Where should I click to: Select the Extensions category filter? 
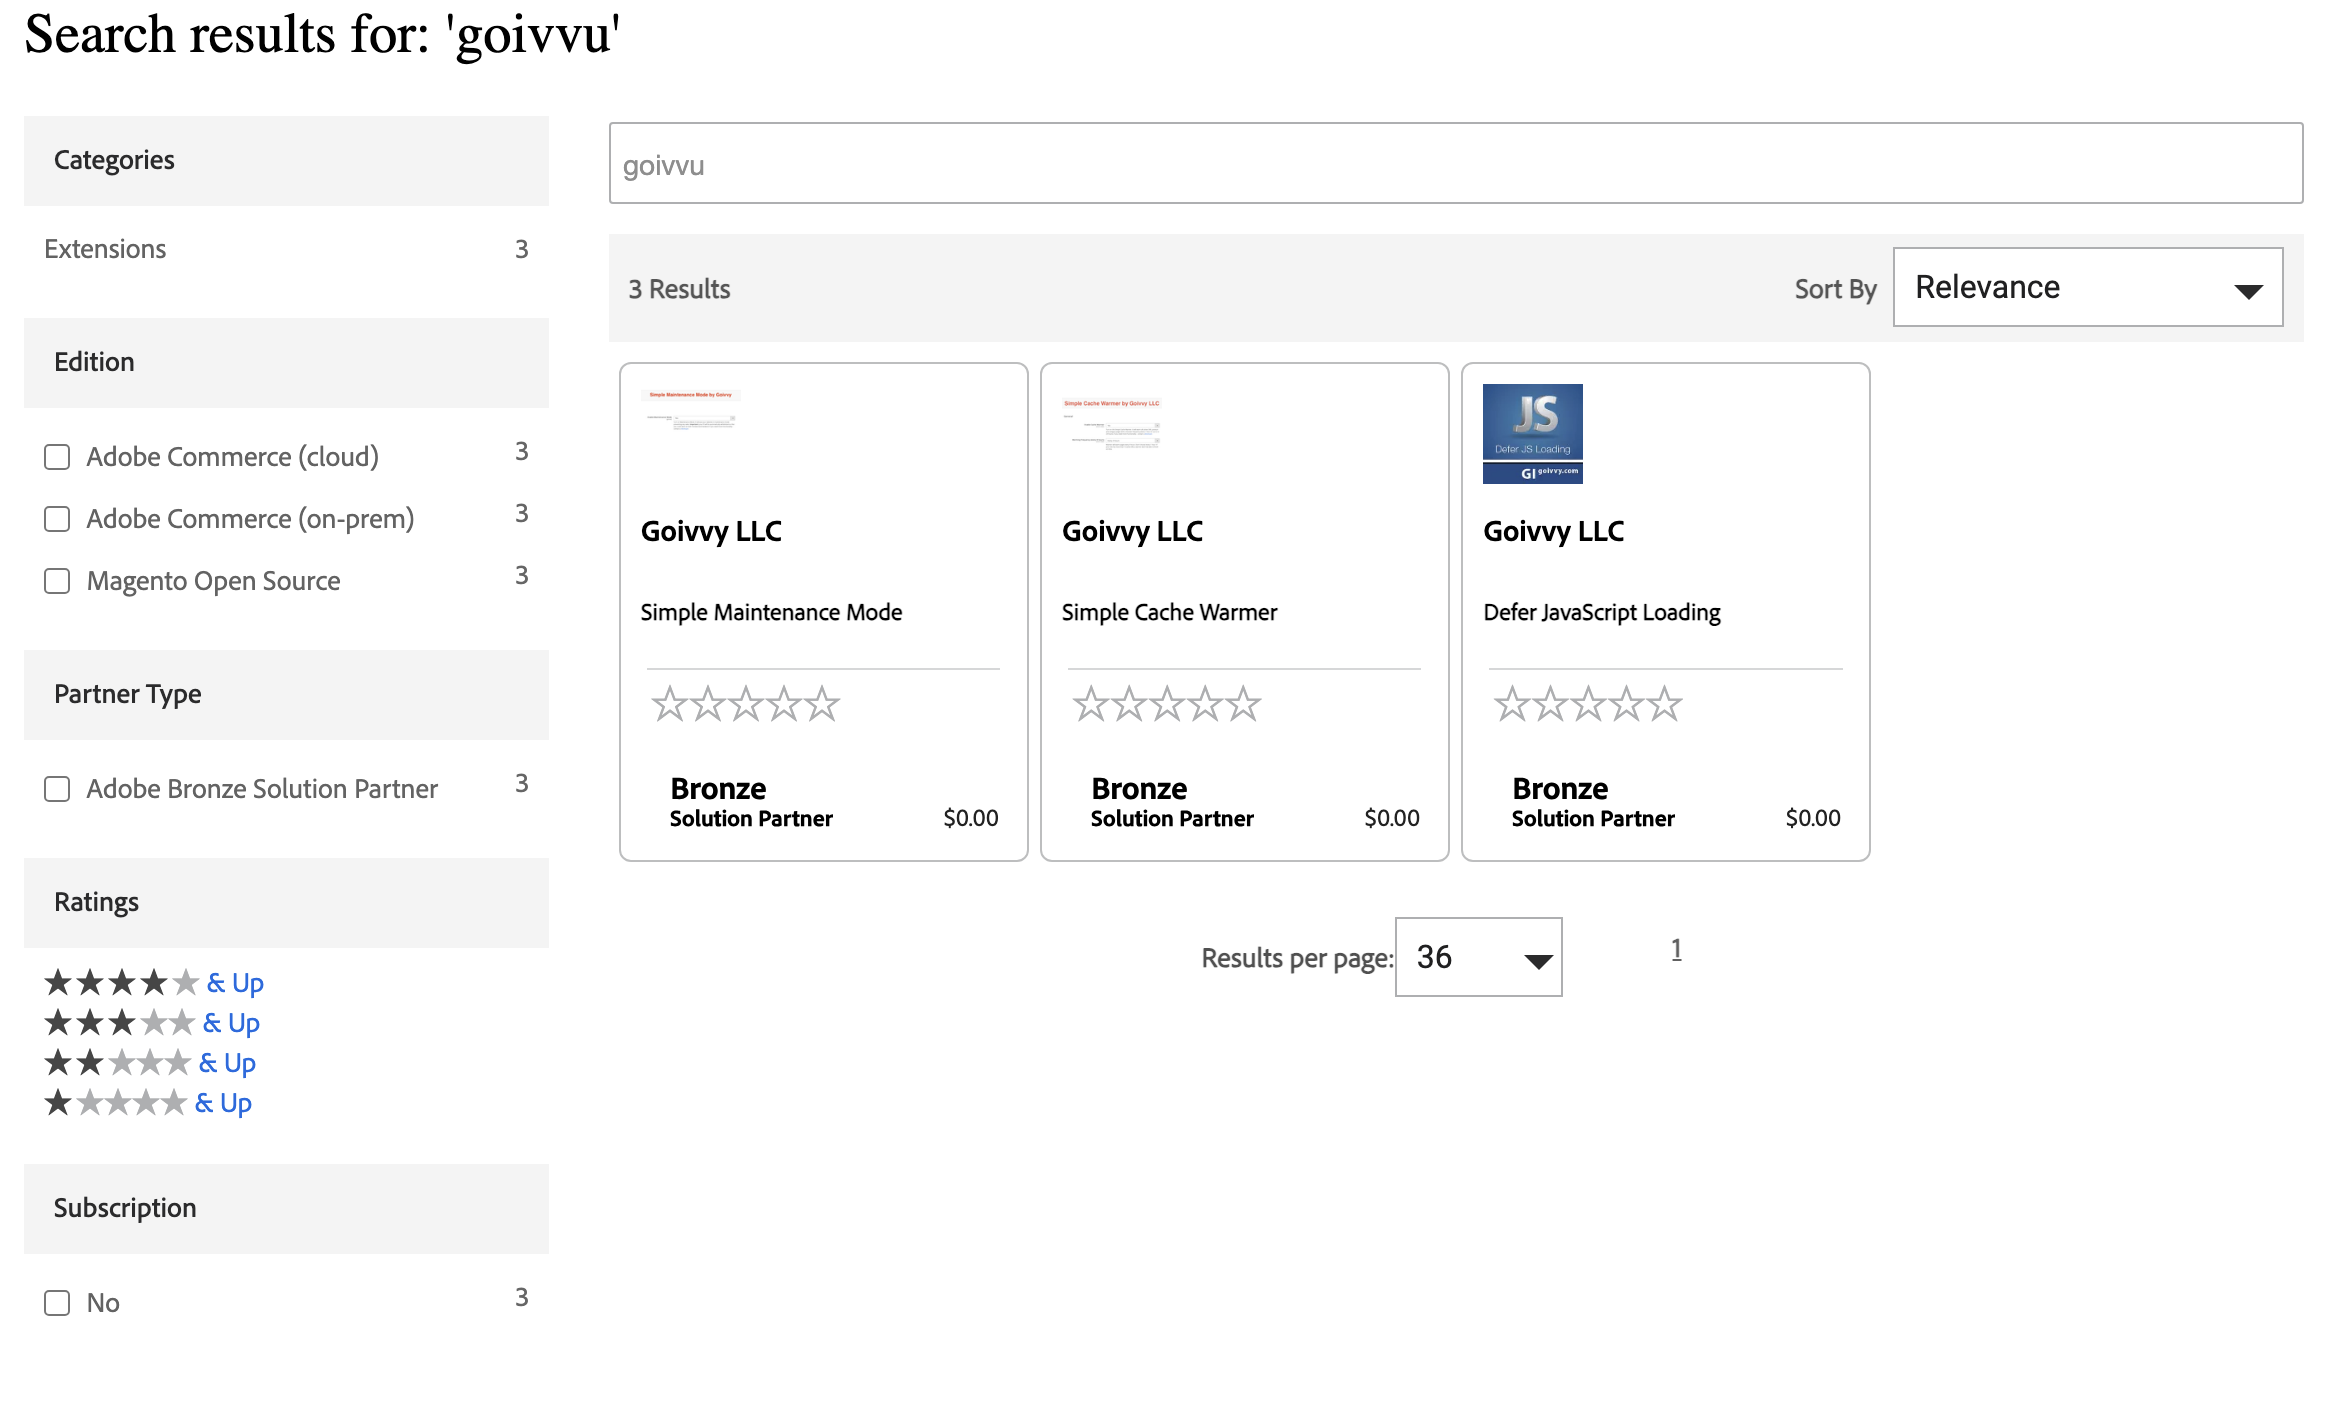(x=105, y=248)
